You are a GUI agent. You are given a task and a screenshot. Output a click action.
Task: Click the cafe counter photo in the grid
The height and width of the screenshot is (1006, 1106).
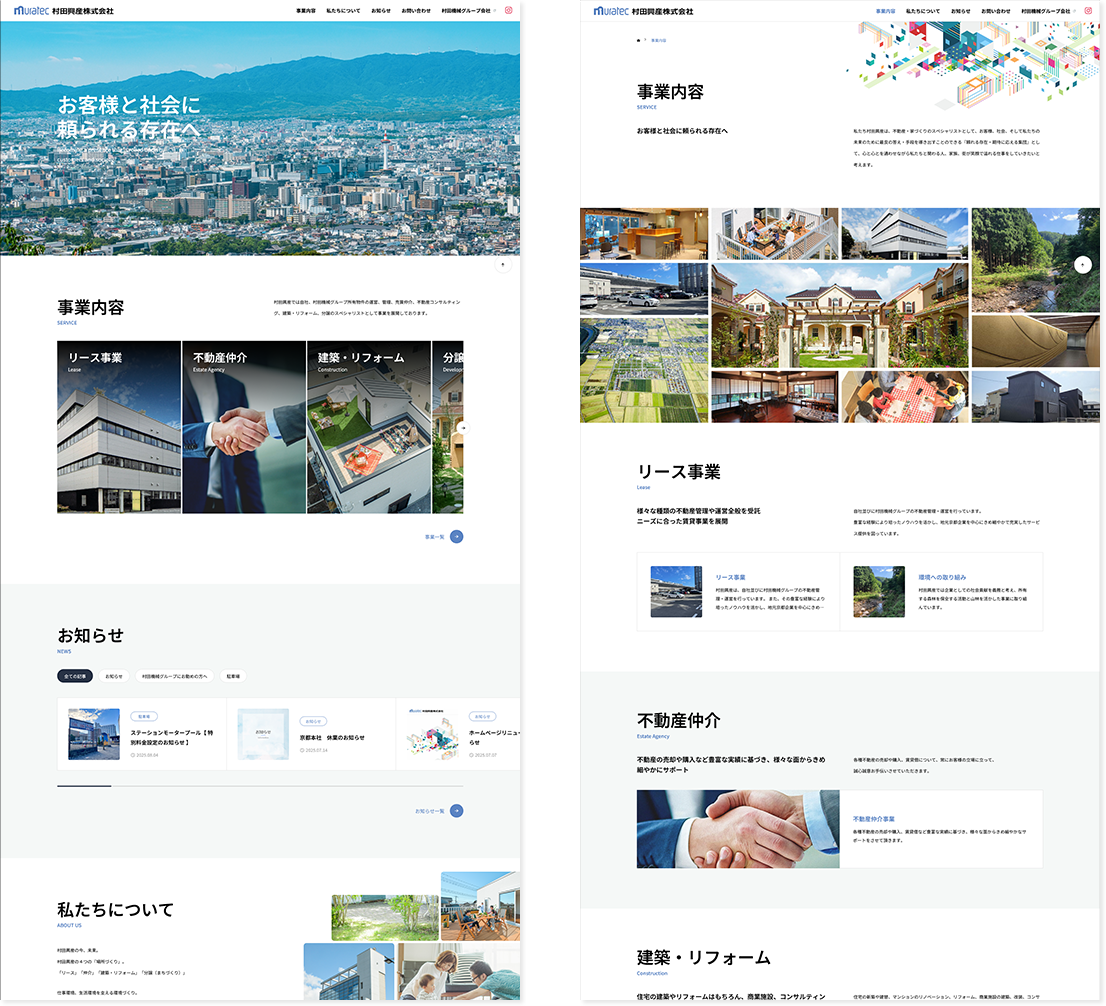pyautogui.click(x=644, y=234)
